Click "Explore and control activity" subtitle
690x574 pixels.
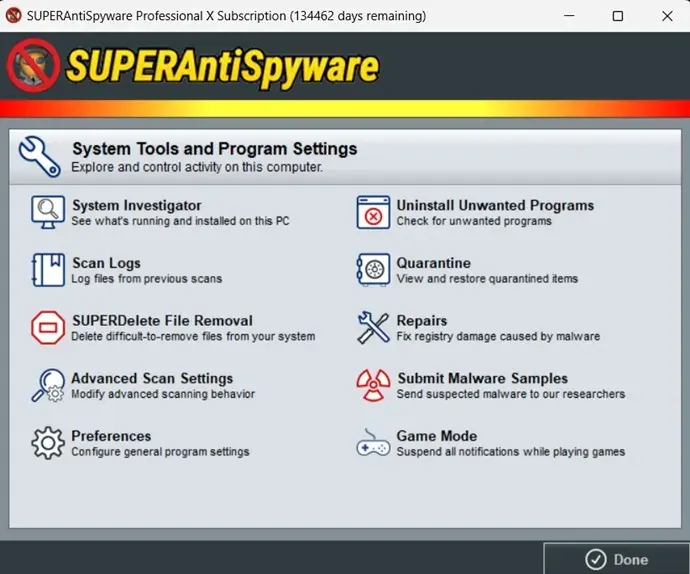(x=197, y=167)
